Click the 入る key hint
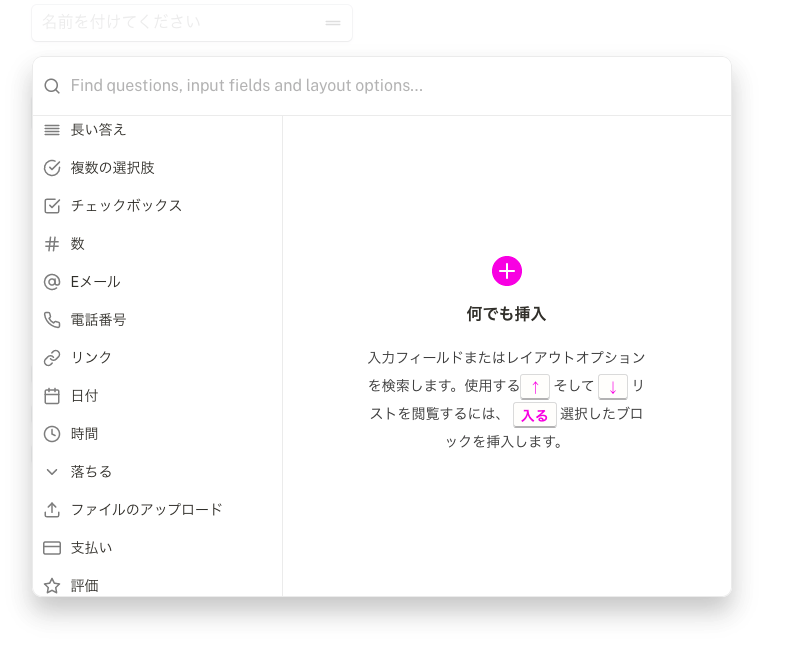789x661 pixels. pyautogui.click(x=534, y=415)
